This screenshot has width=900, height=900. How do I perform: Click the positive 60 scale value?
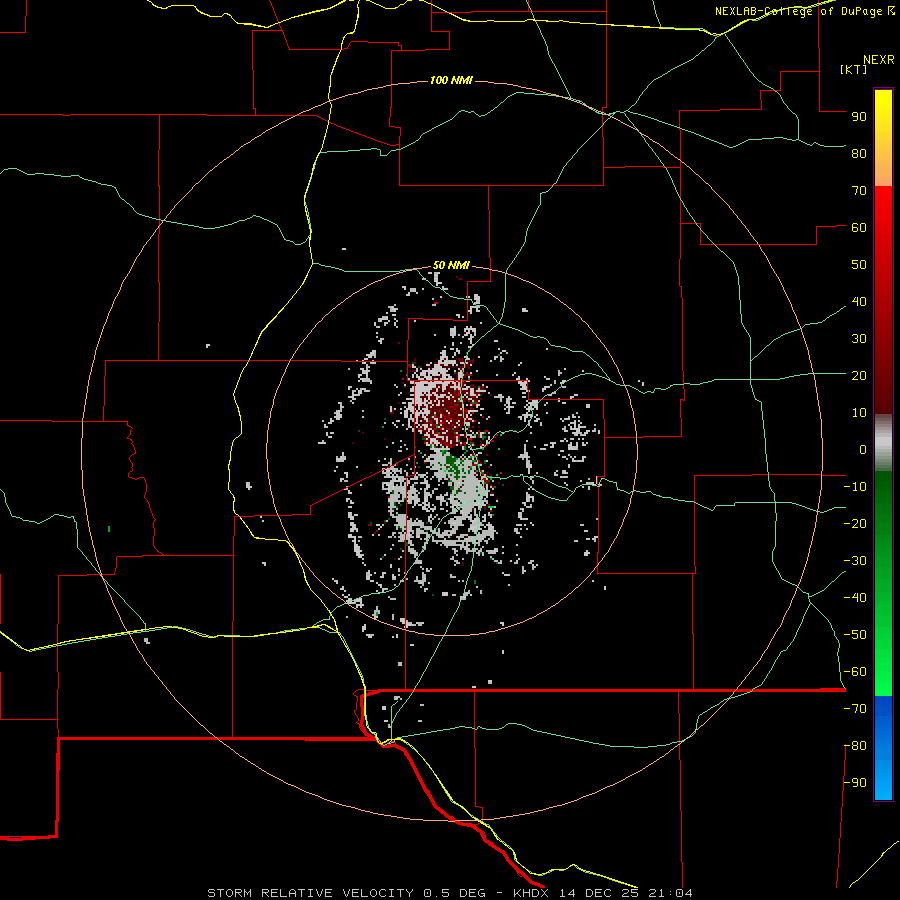(859, 227)
